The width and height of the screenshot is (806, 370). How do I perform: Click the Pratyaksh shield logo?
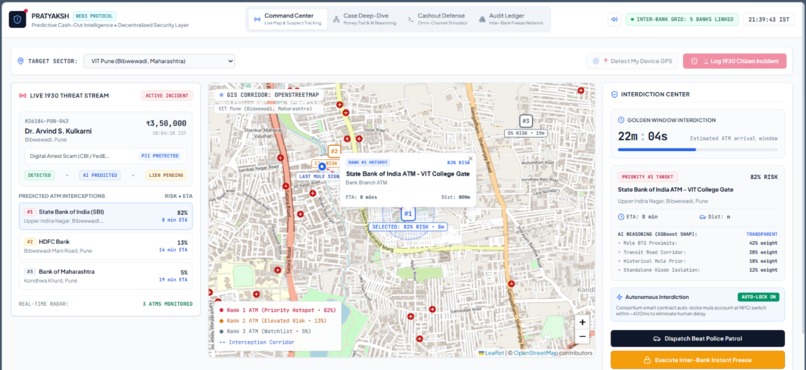click(17, 19)
